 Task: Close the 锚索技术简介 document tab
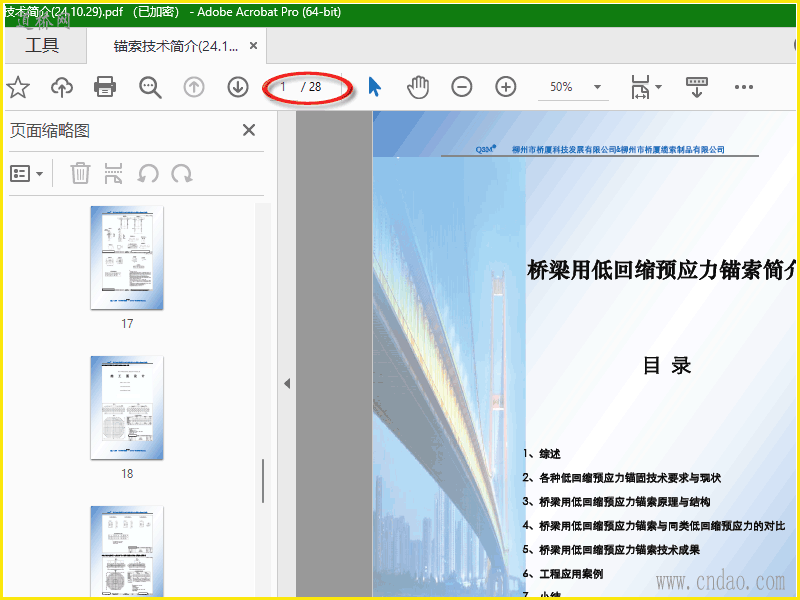click(253, 46)
